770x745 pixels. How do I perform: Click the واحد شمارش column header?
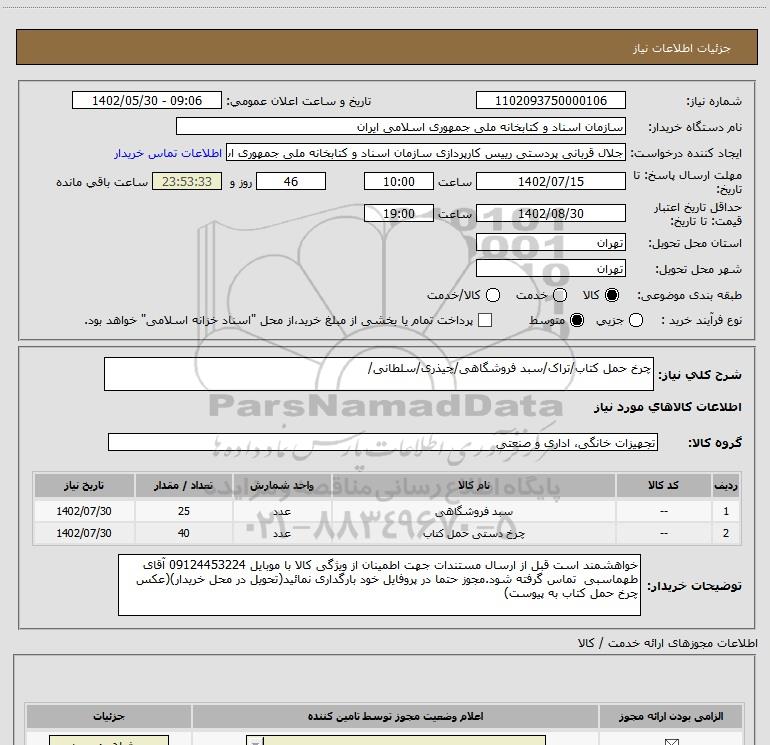point(282,485)
